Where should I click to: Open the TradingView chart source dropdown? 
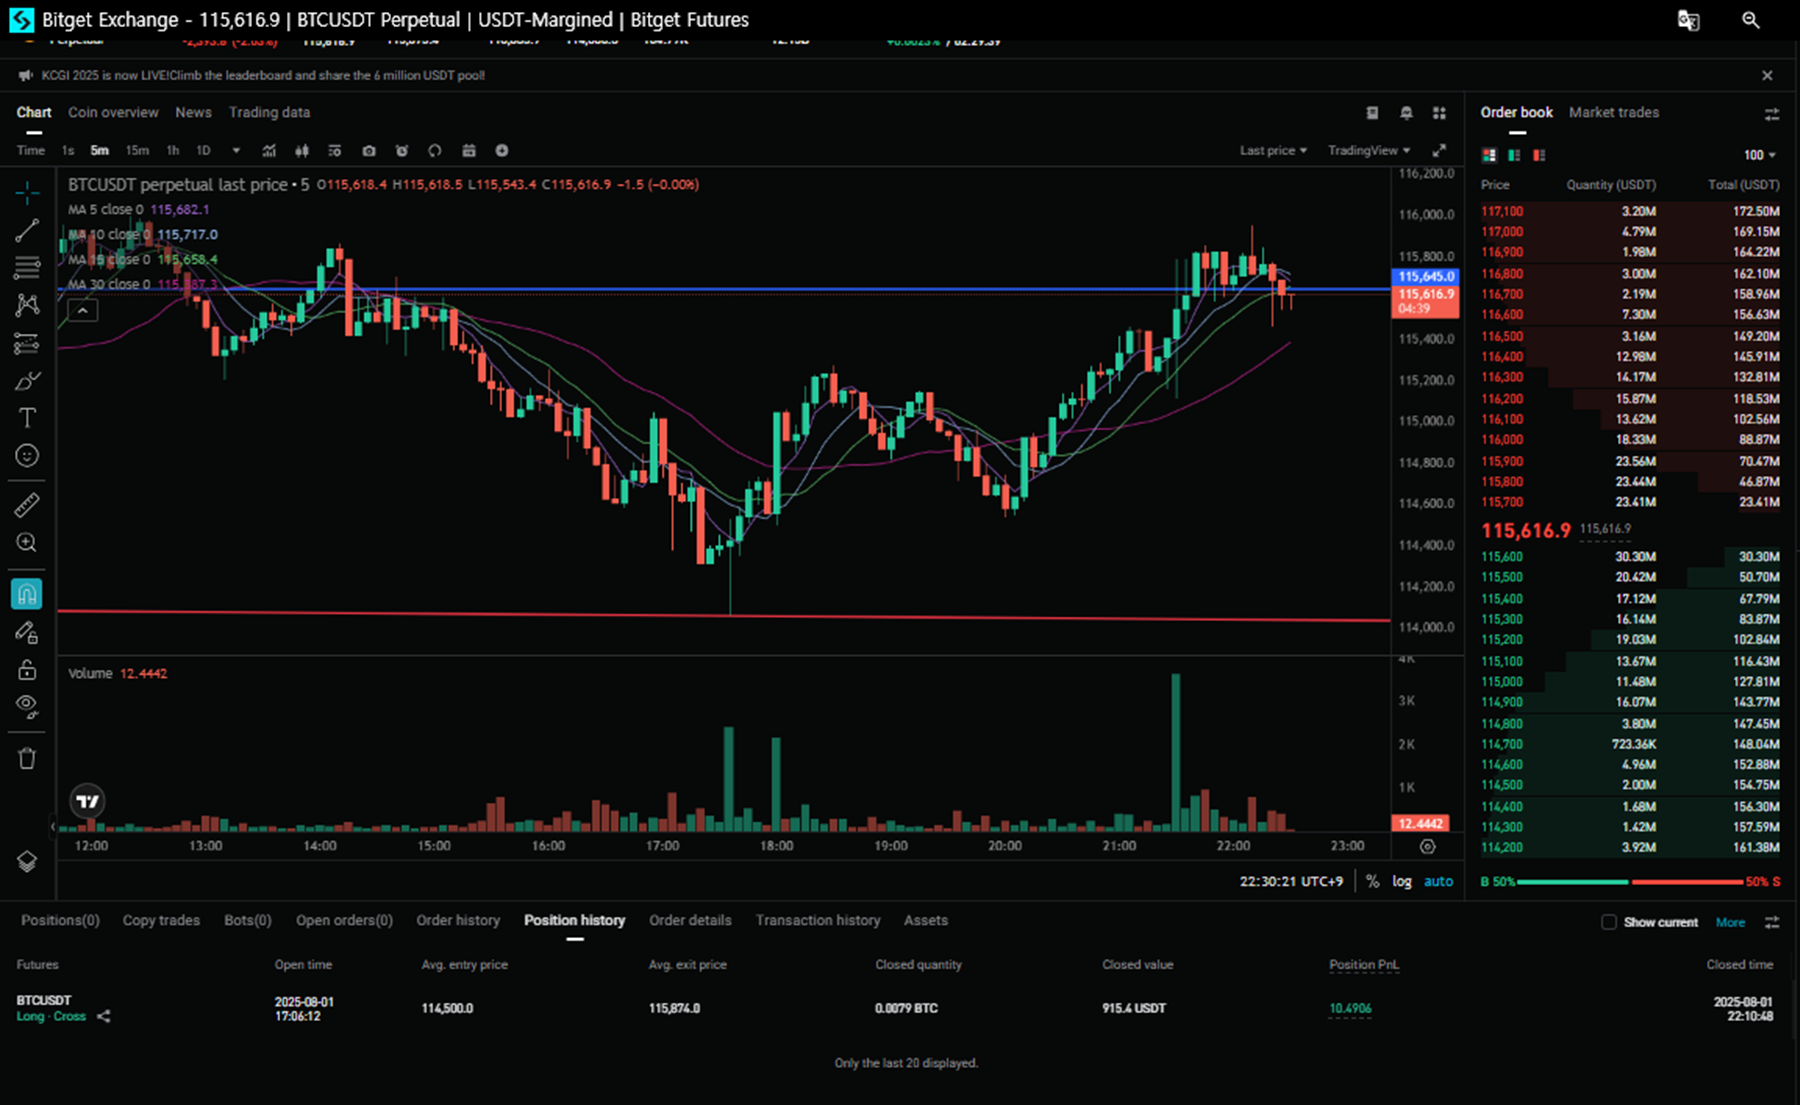click(1369, 151)
